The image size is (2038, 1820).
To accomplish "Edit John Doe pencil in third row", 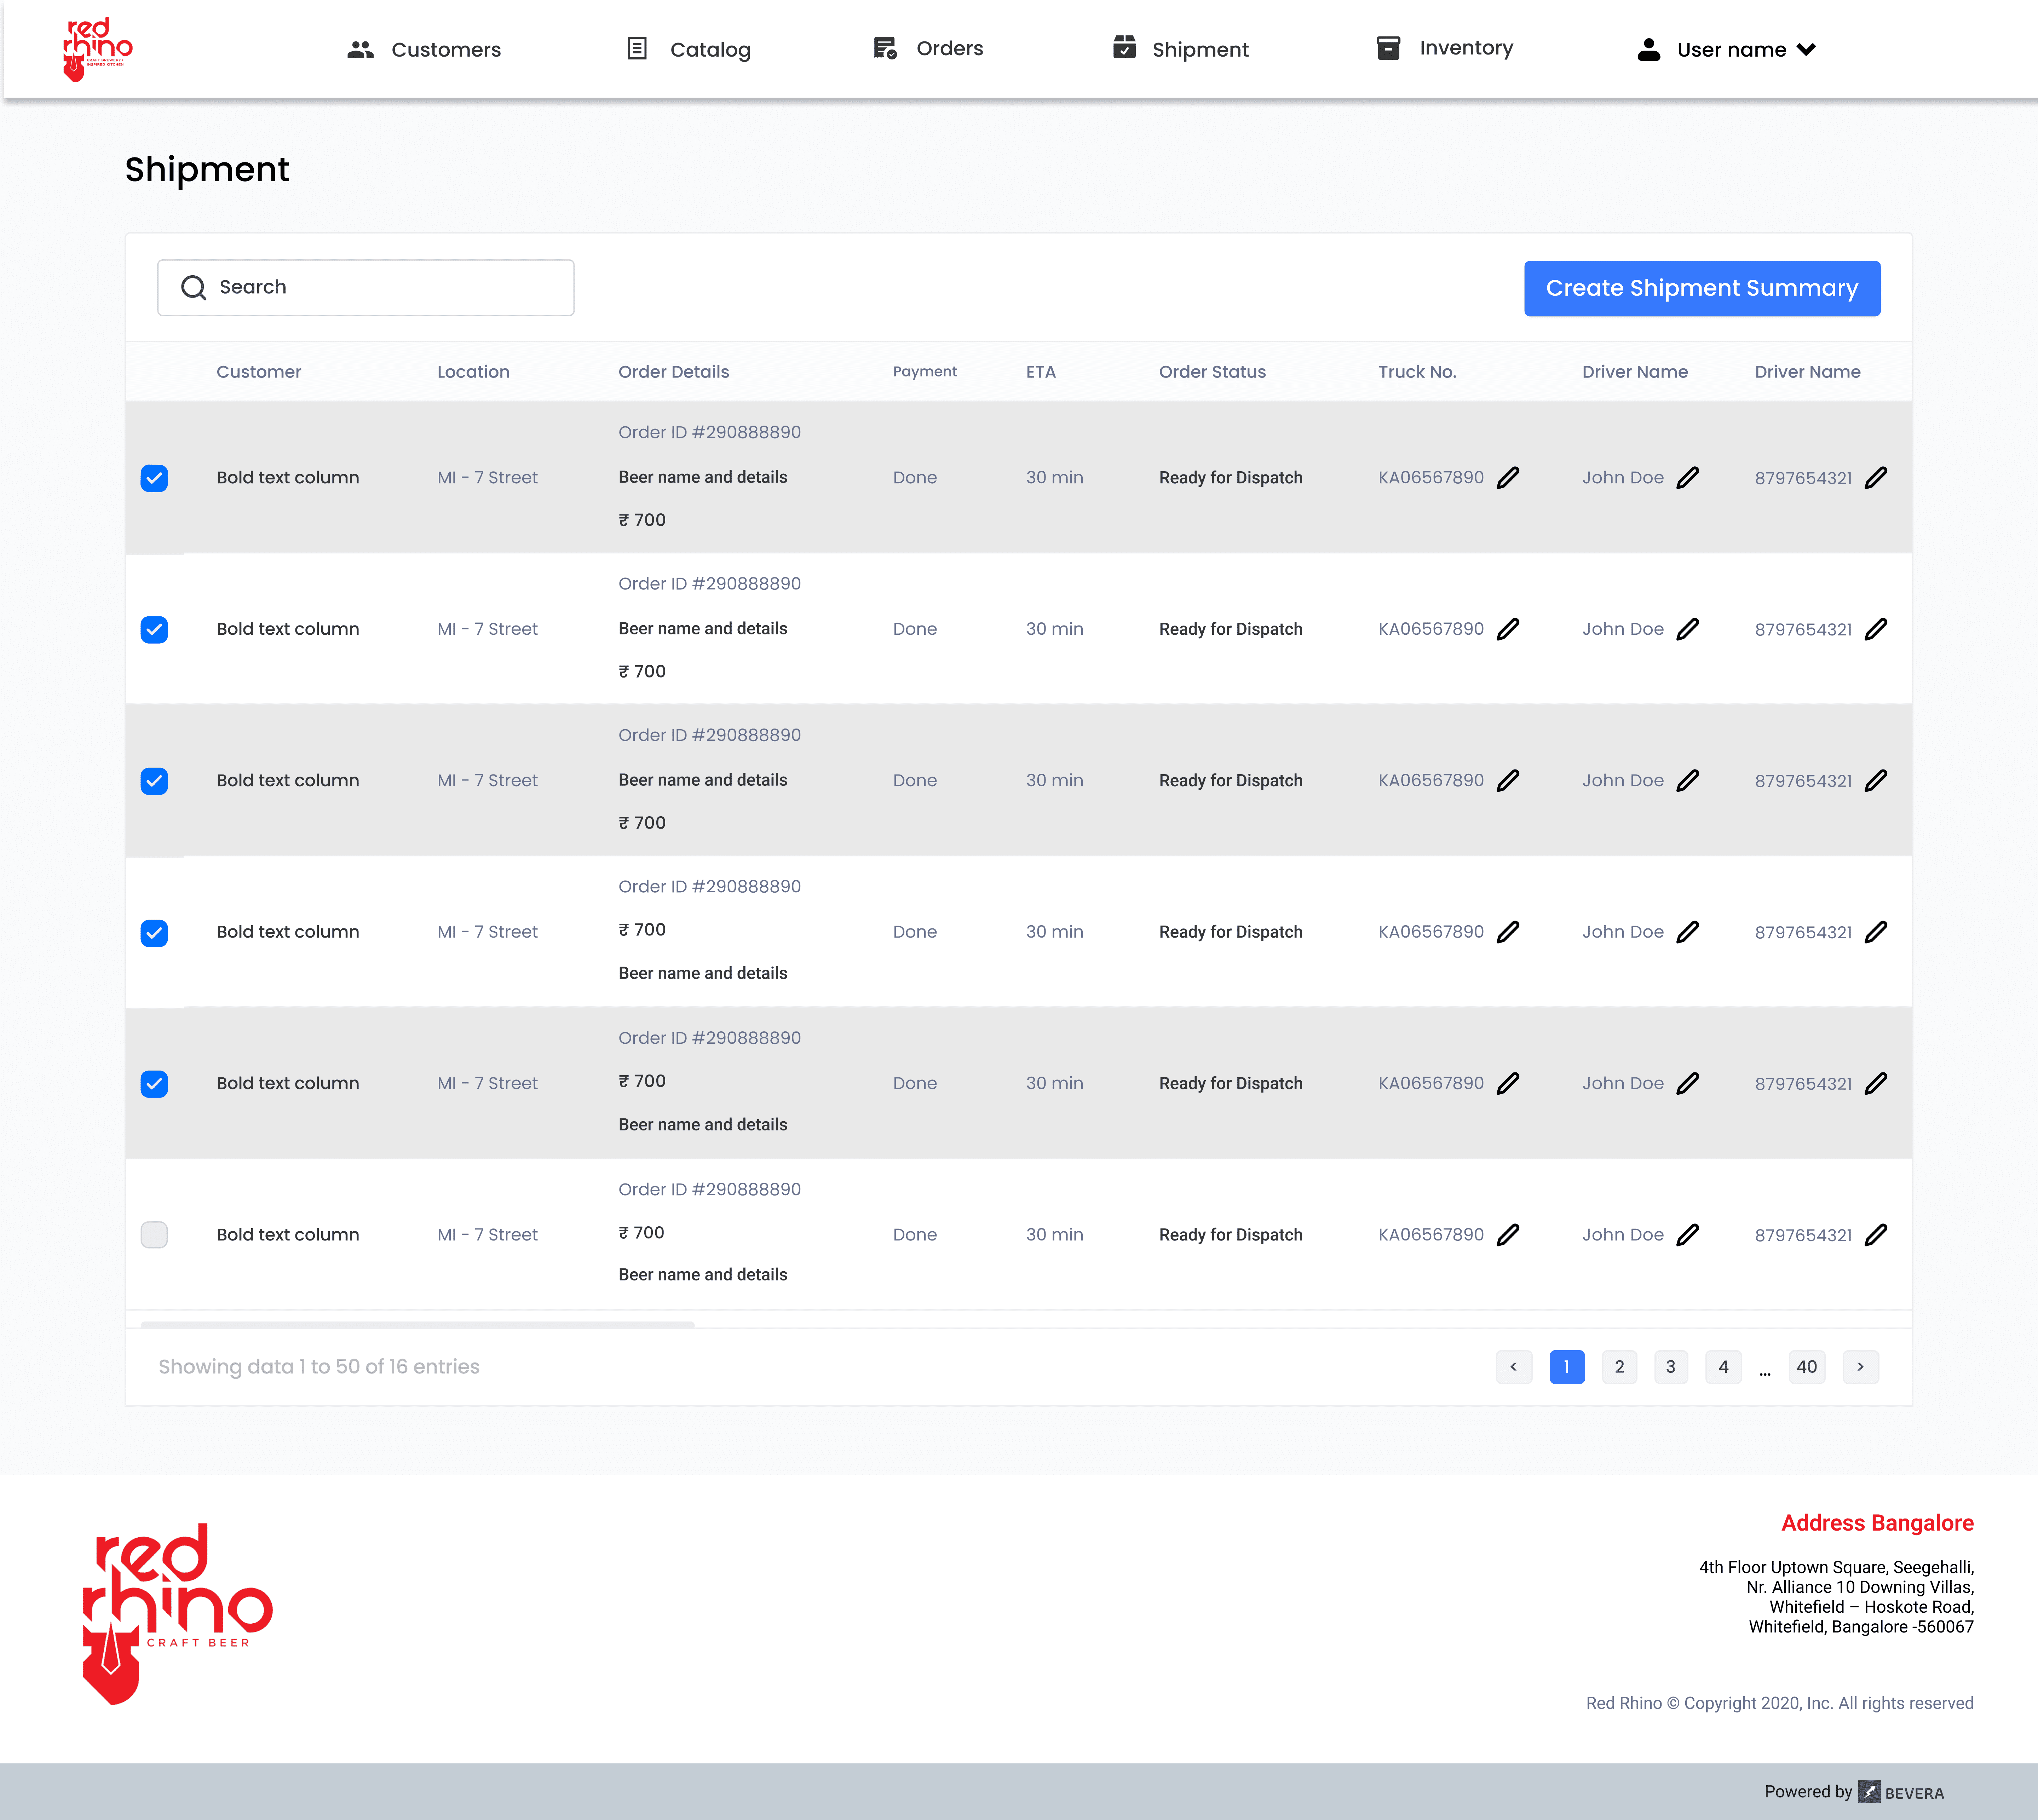I will pyautogui.click(x=1688, y=780).
